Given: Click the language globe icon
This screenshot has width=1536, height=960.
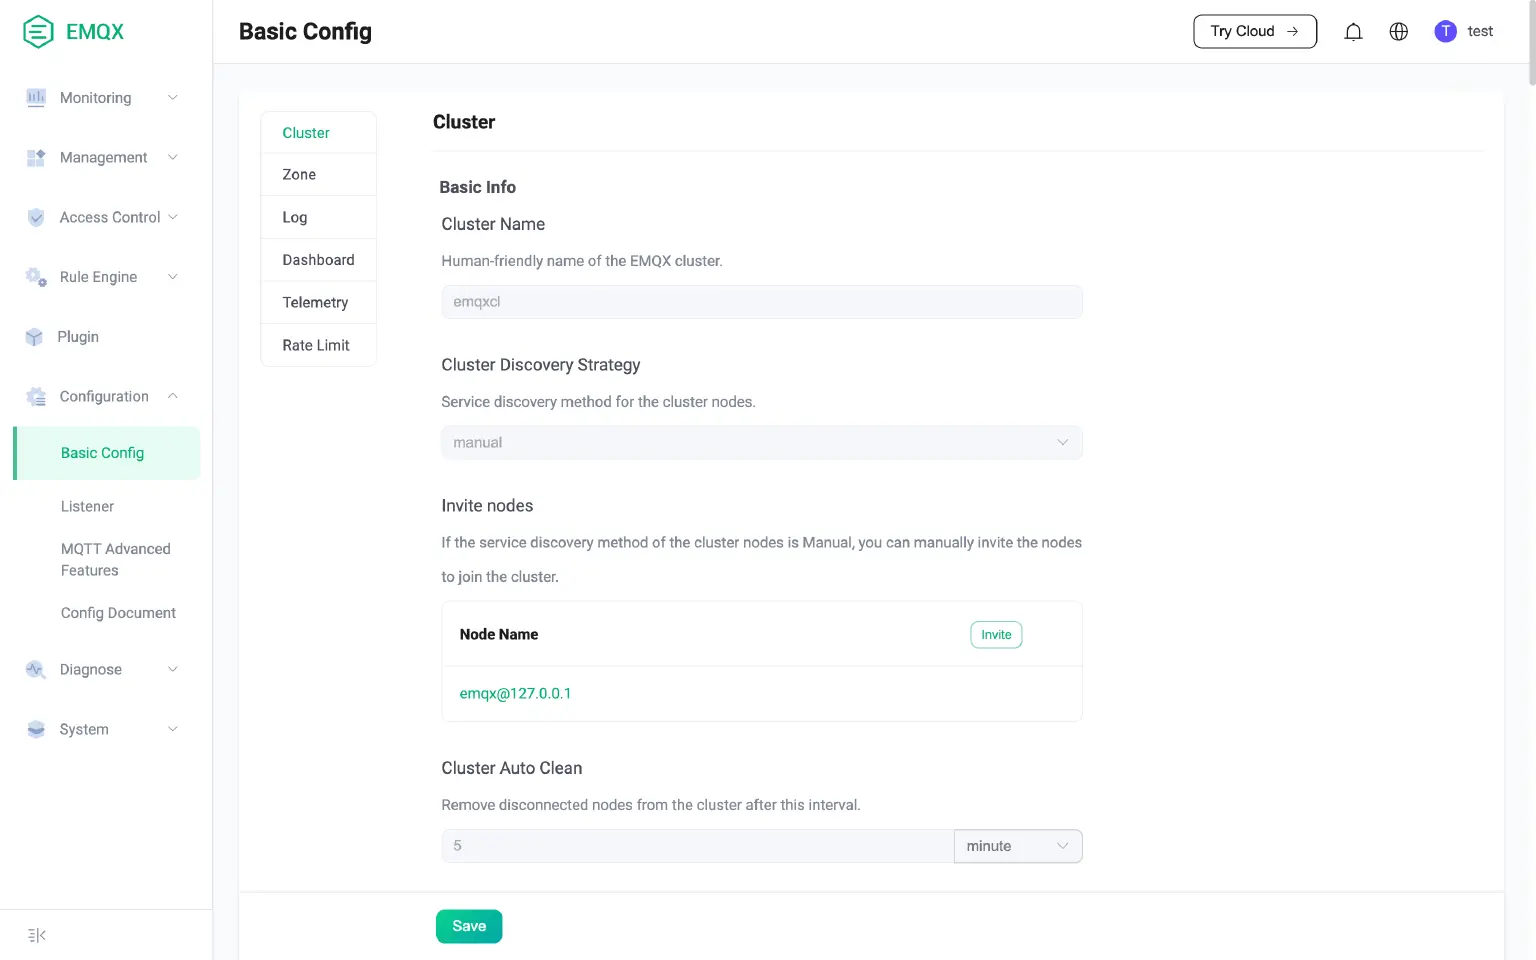Looking at the screenshot, I should click(1398, 32).
